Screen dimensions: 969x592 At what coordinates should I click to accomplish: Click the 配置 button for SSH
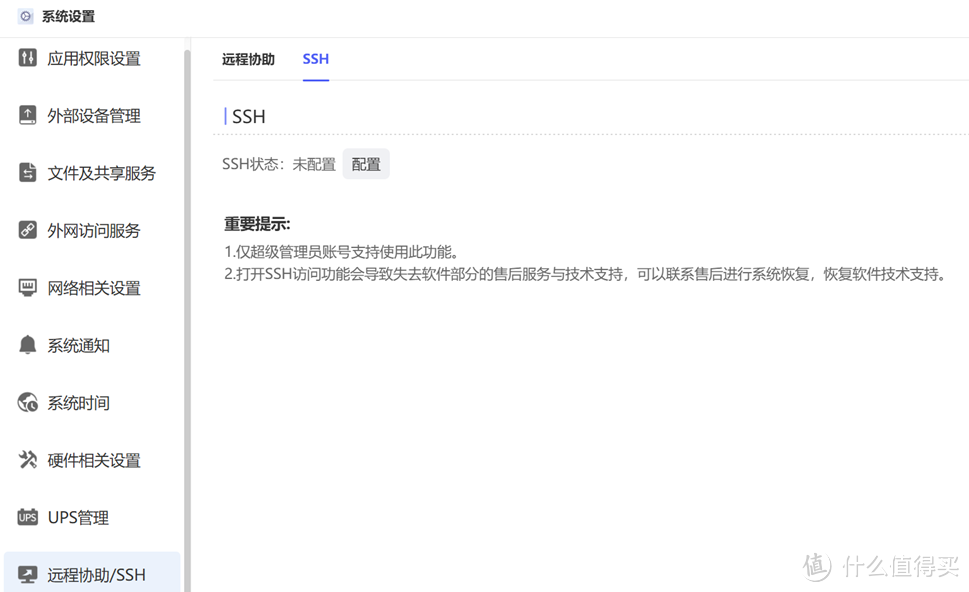(x=366, y=163)
